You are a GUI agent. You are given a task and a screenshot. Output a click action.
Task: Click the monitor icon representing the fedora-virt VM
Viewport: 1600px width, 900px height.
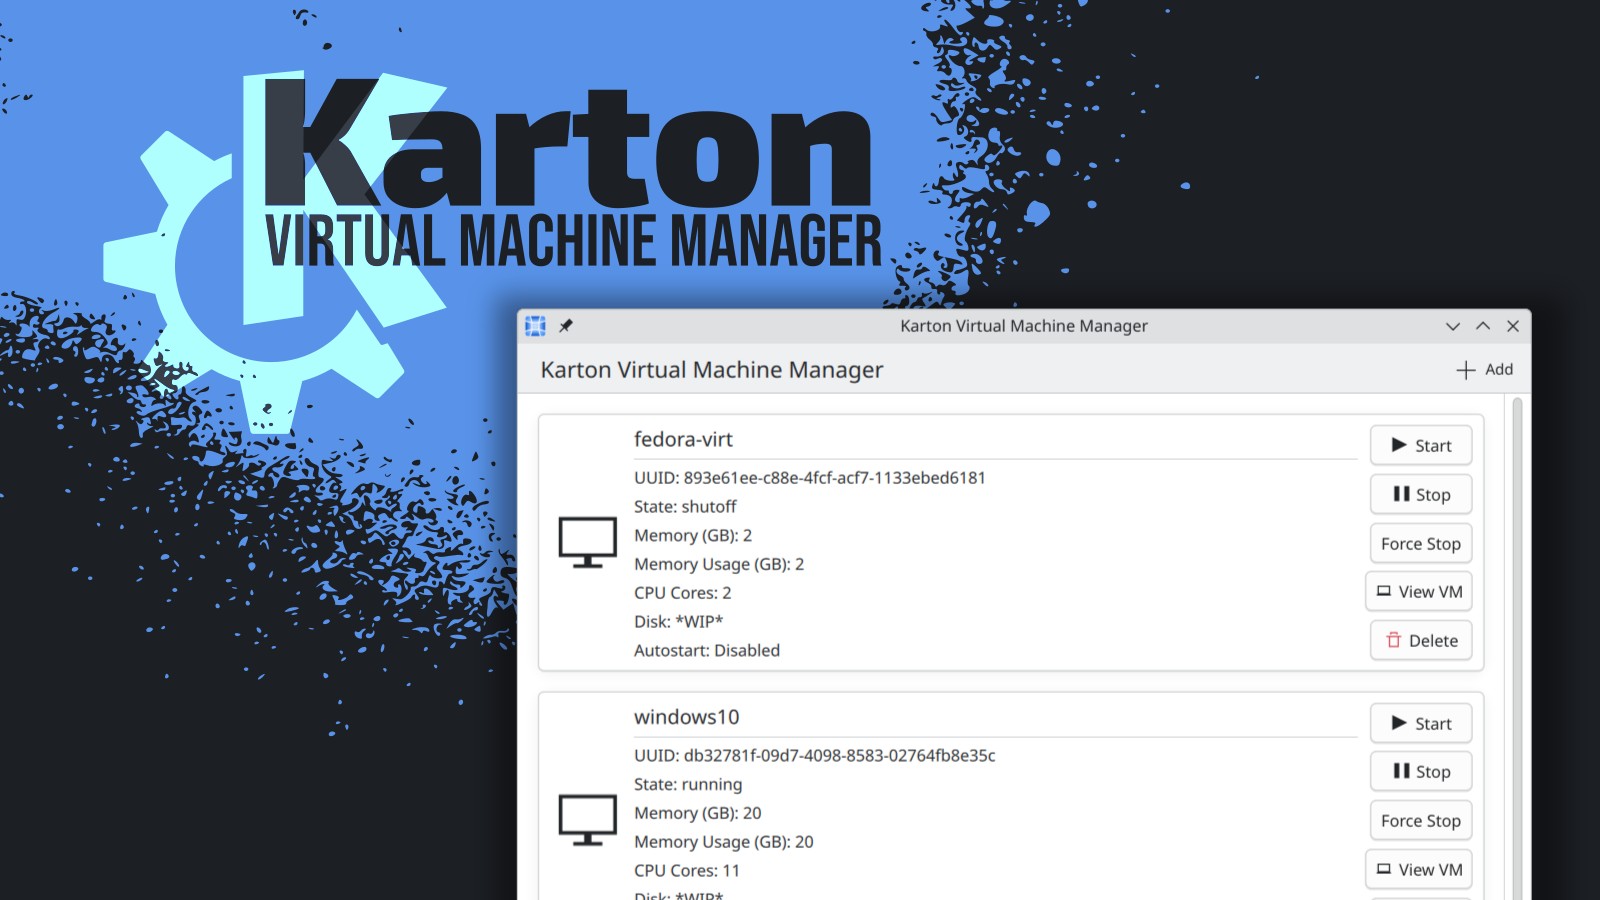click(x=588, y=541)
